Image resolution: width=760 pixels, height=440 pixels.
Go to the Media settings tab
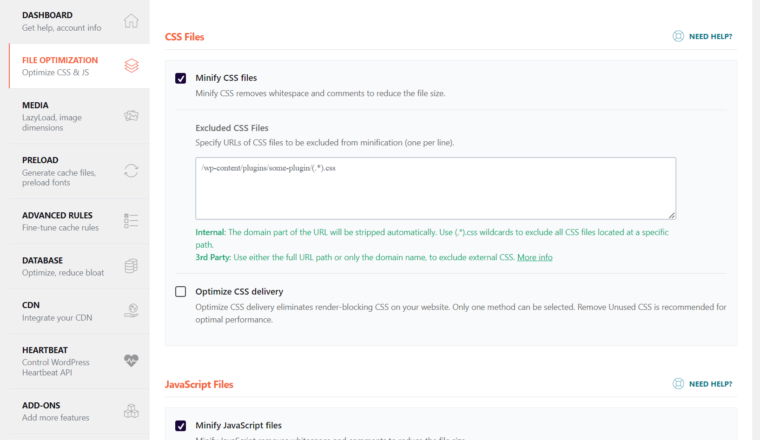pyautogui.click(x=79, y=116)
